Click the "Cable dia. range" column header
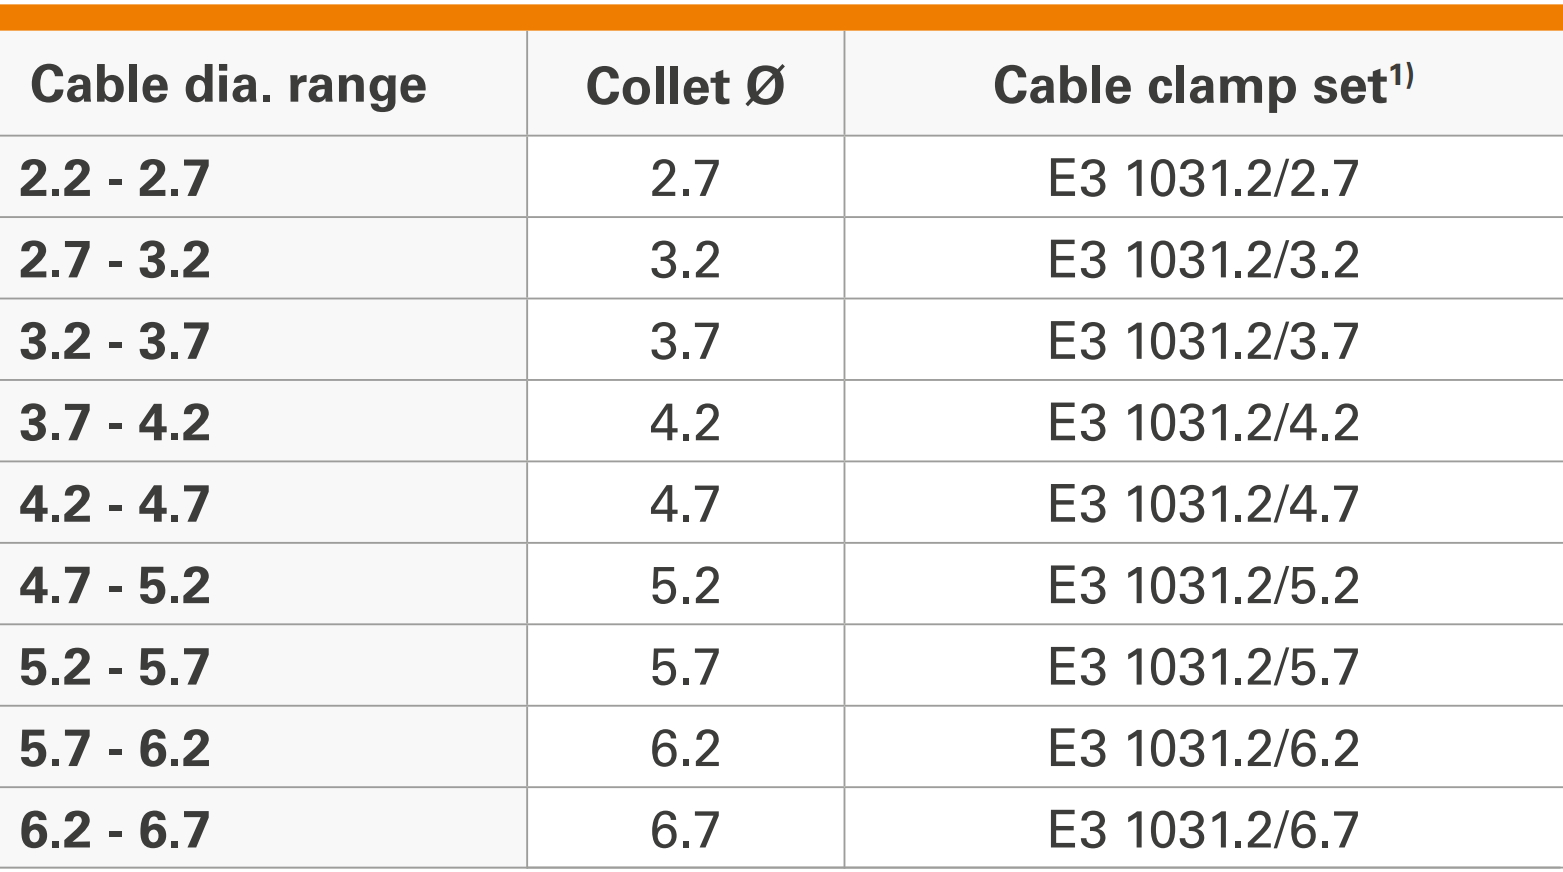This screenshot has height=872, width=1563. point(228,85)
